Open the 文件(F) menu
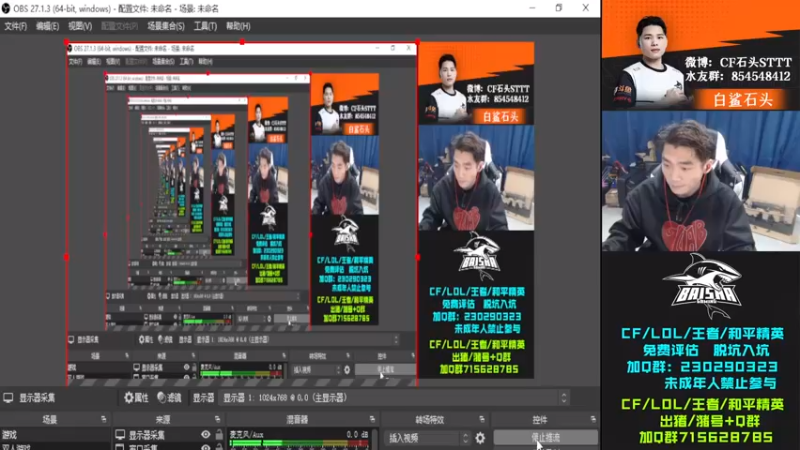The width and height of the screenshot is (800, 450). point(15,26)
